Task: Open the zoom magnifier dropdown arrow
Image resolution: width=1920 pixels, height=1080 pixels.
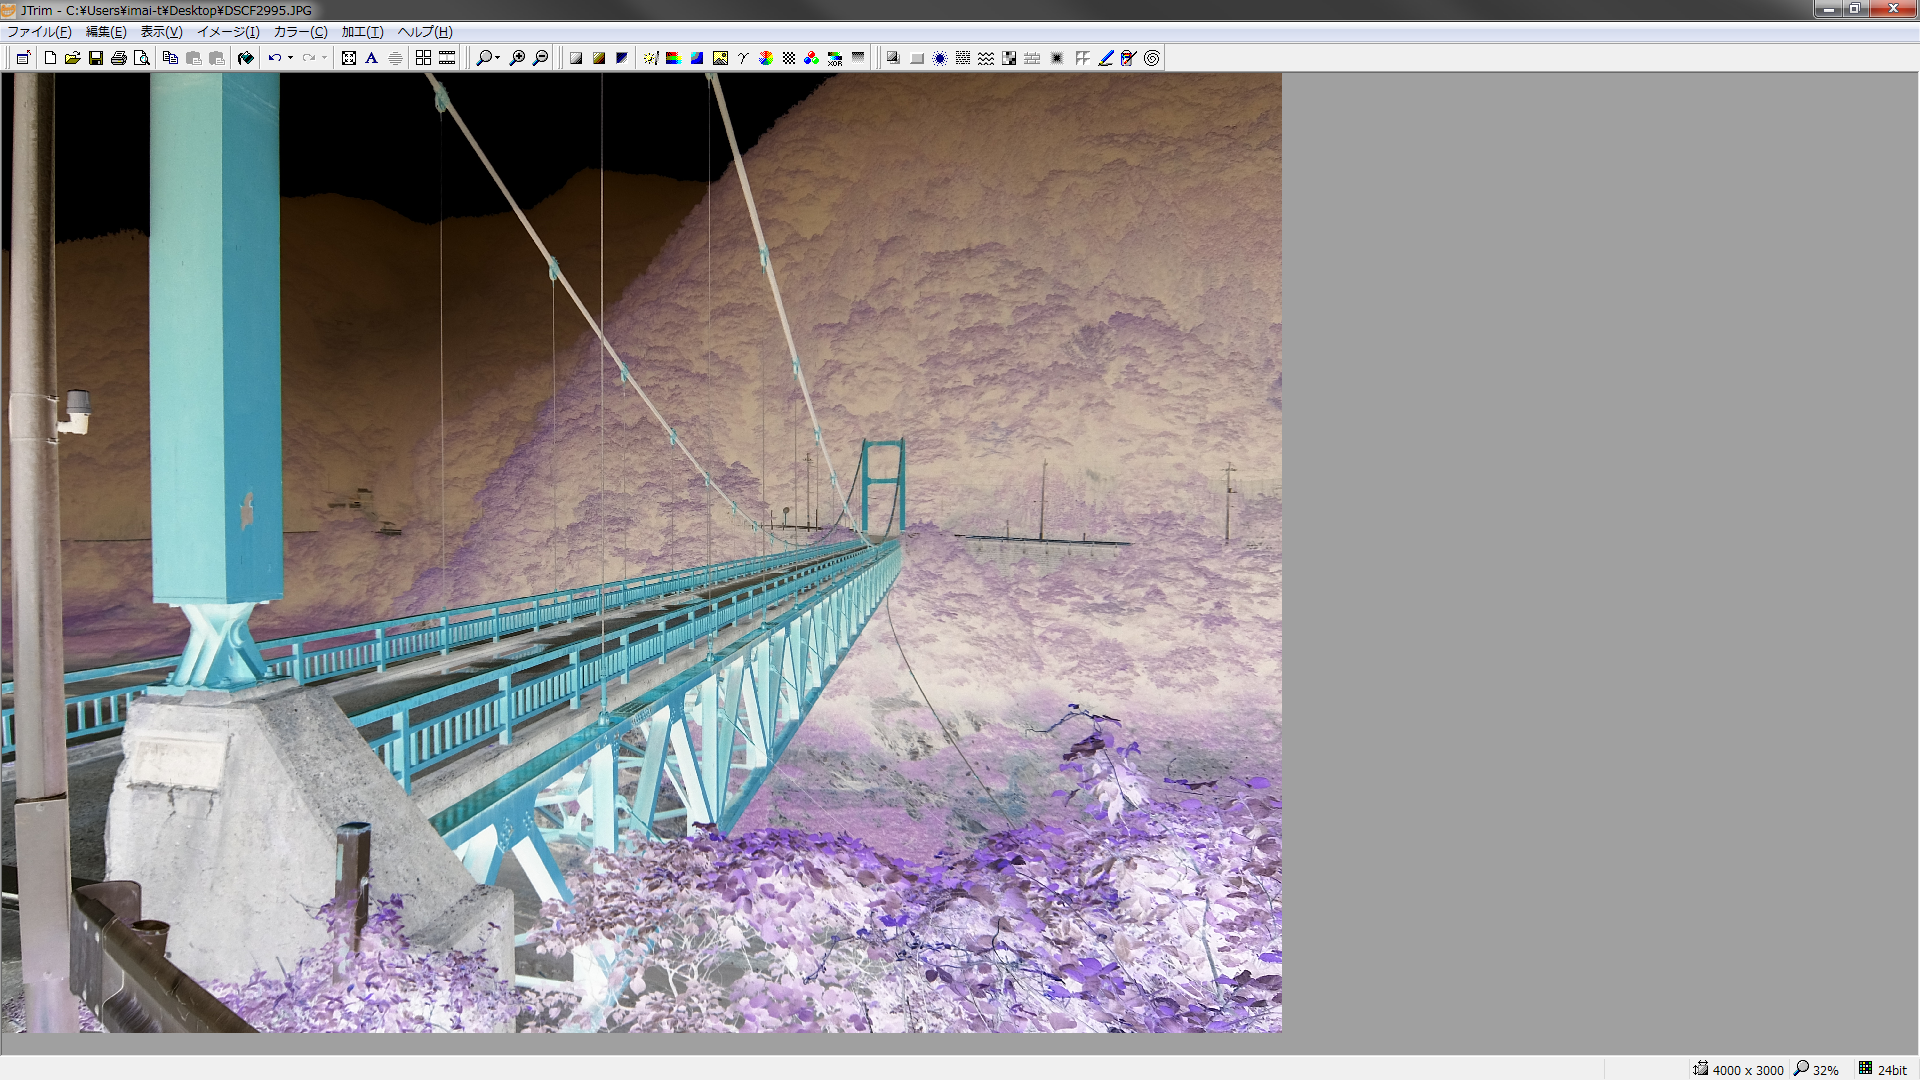Action: pyautogui.click(x=497, y=58)
